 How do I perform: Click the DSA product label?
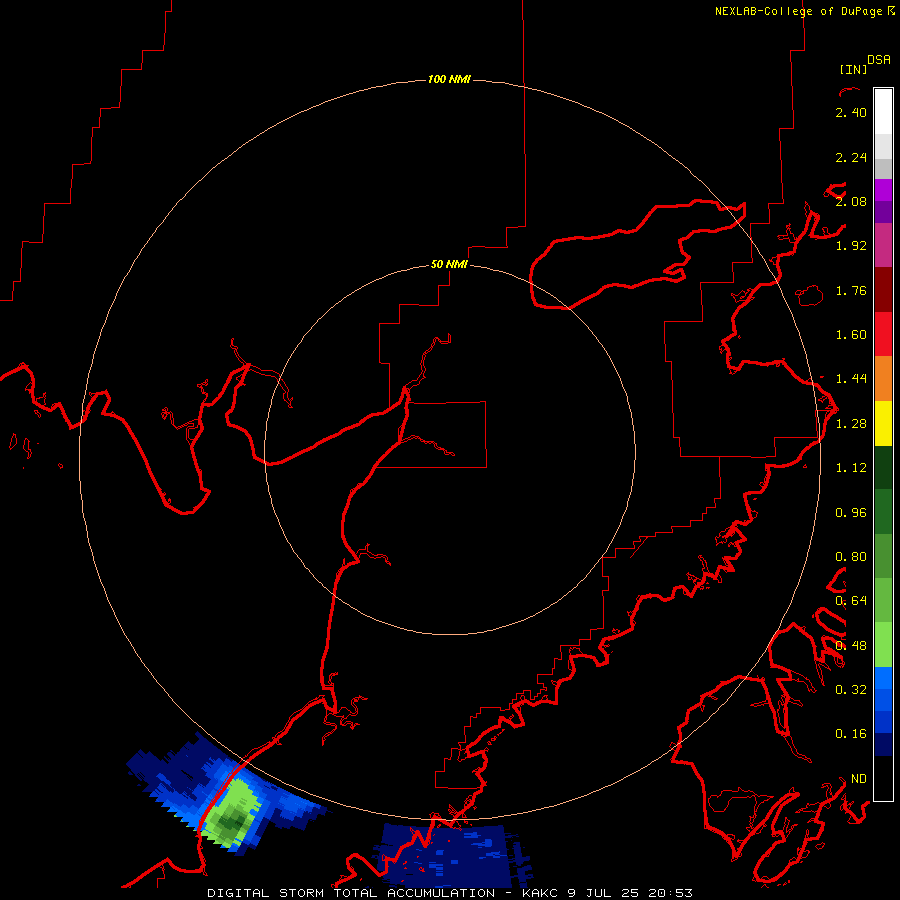[879, 60]
